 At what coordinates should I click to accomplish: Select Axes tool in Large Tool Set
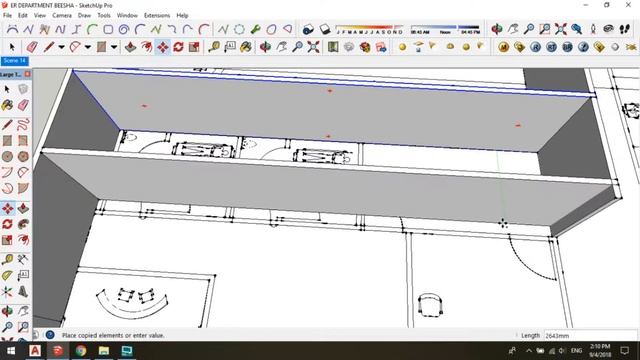pos(7,291)
